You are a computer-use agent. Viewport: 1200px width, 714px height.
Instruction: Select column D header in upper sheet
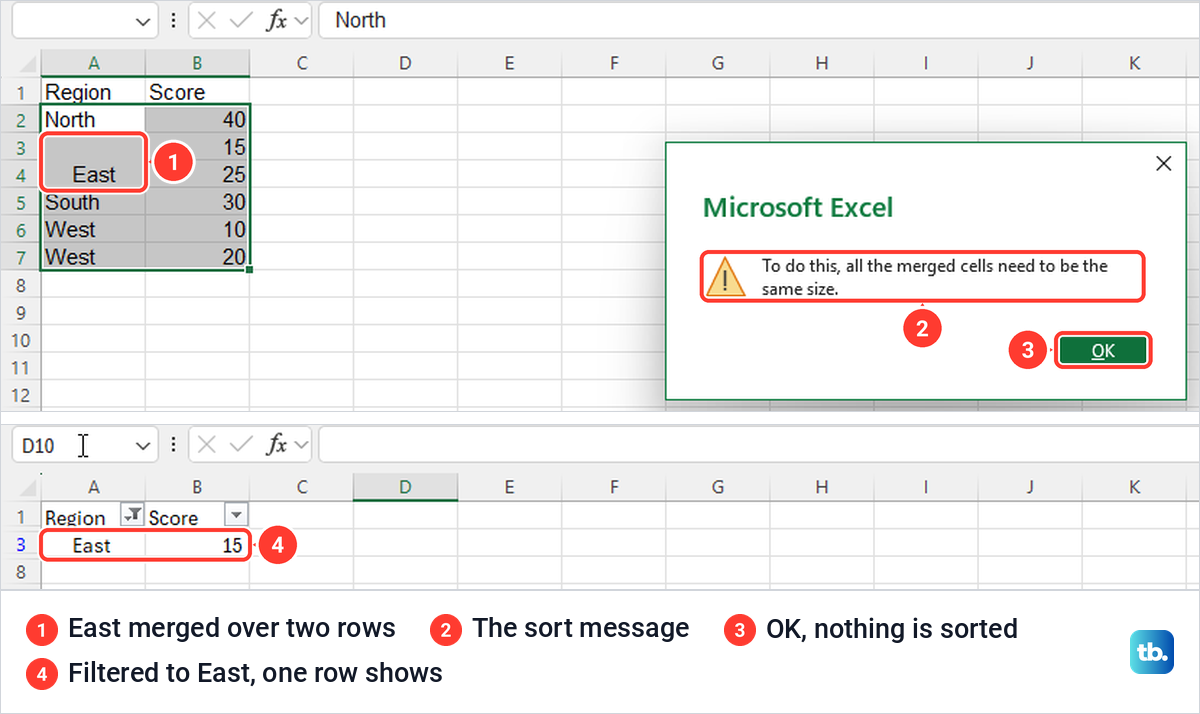click(x=405, y=63)
